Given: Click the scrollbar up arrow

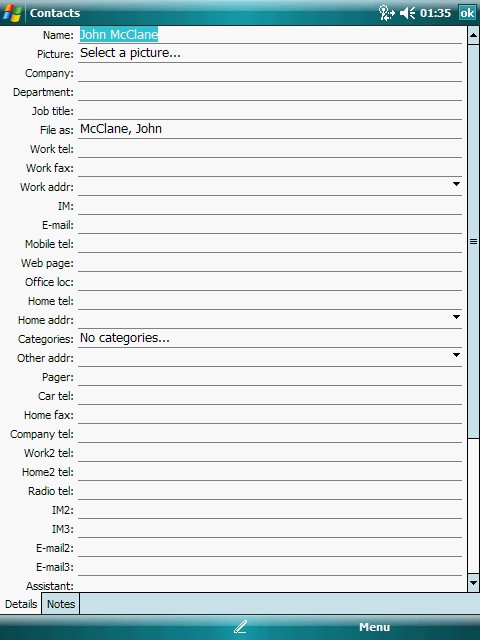Looking at the screenshot, I should click(x=473, y=36).
